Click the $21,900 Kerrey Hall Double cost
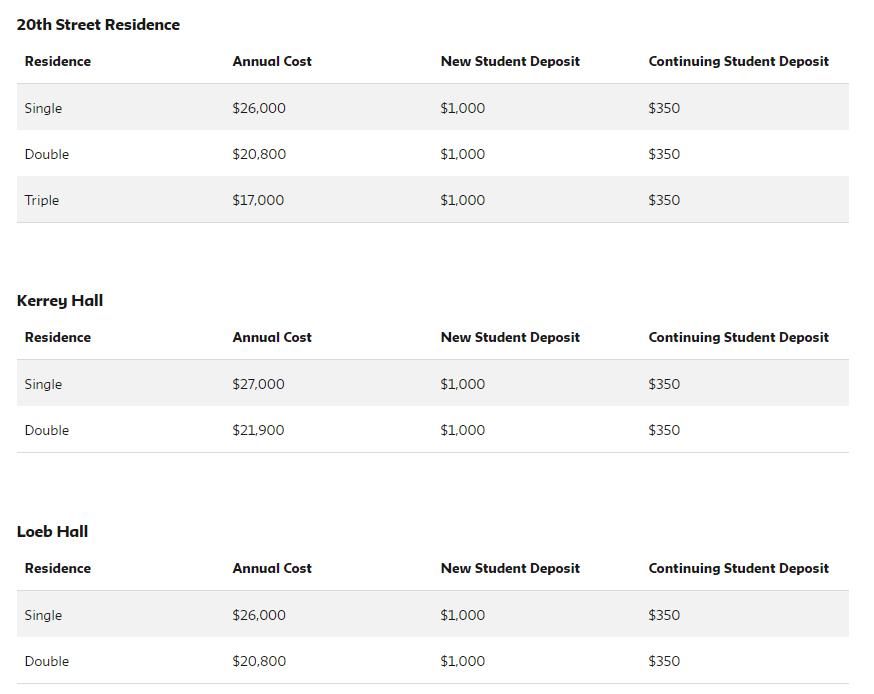874x694 pixels. click(258, 430)
